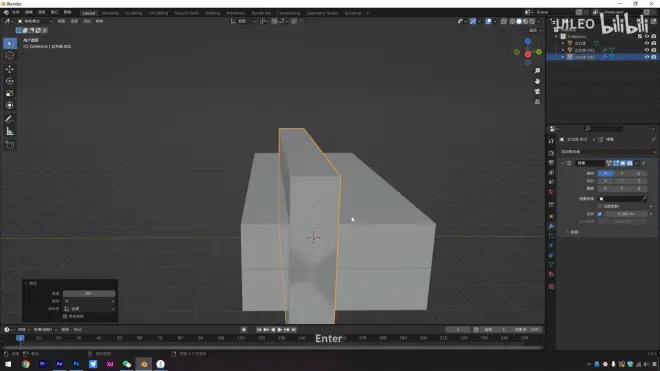The width and height of the screenshot is (660, 371).
Task: Open the Orientation dropdown in Rotate panel
Action: [x=89, y=309]
